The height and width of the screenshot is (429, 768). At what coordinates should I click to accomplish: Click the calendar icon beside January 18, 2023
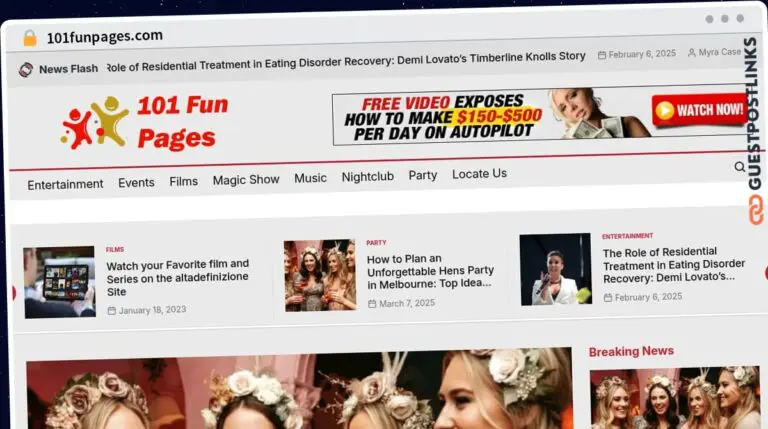click(112, 311)
